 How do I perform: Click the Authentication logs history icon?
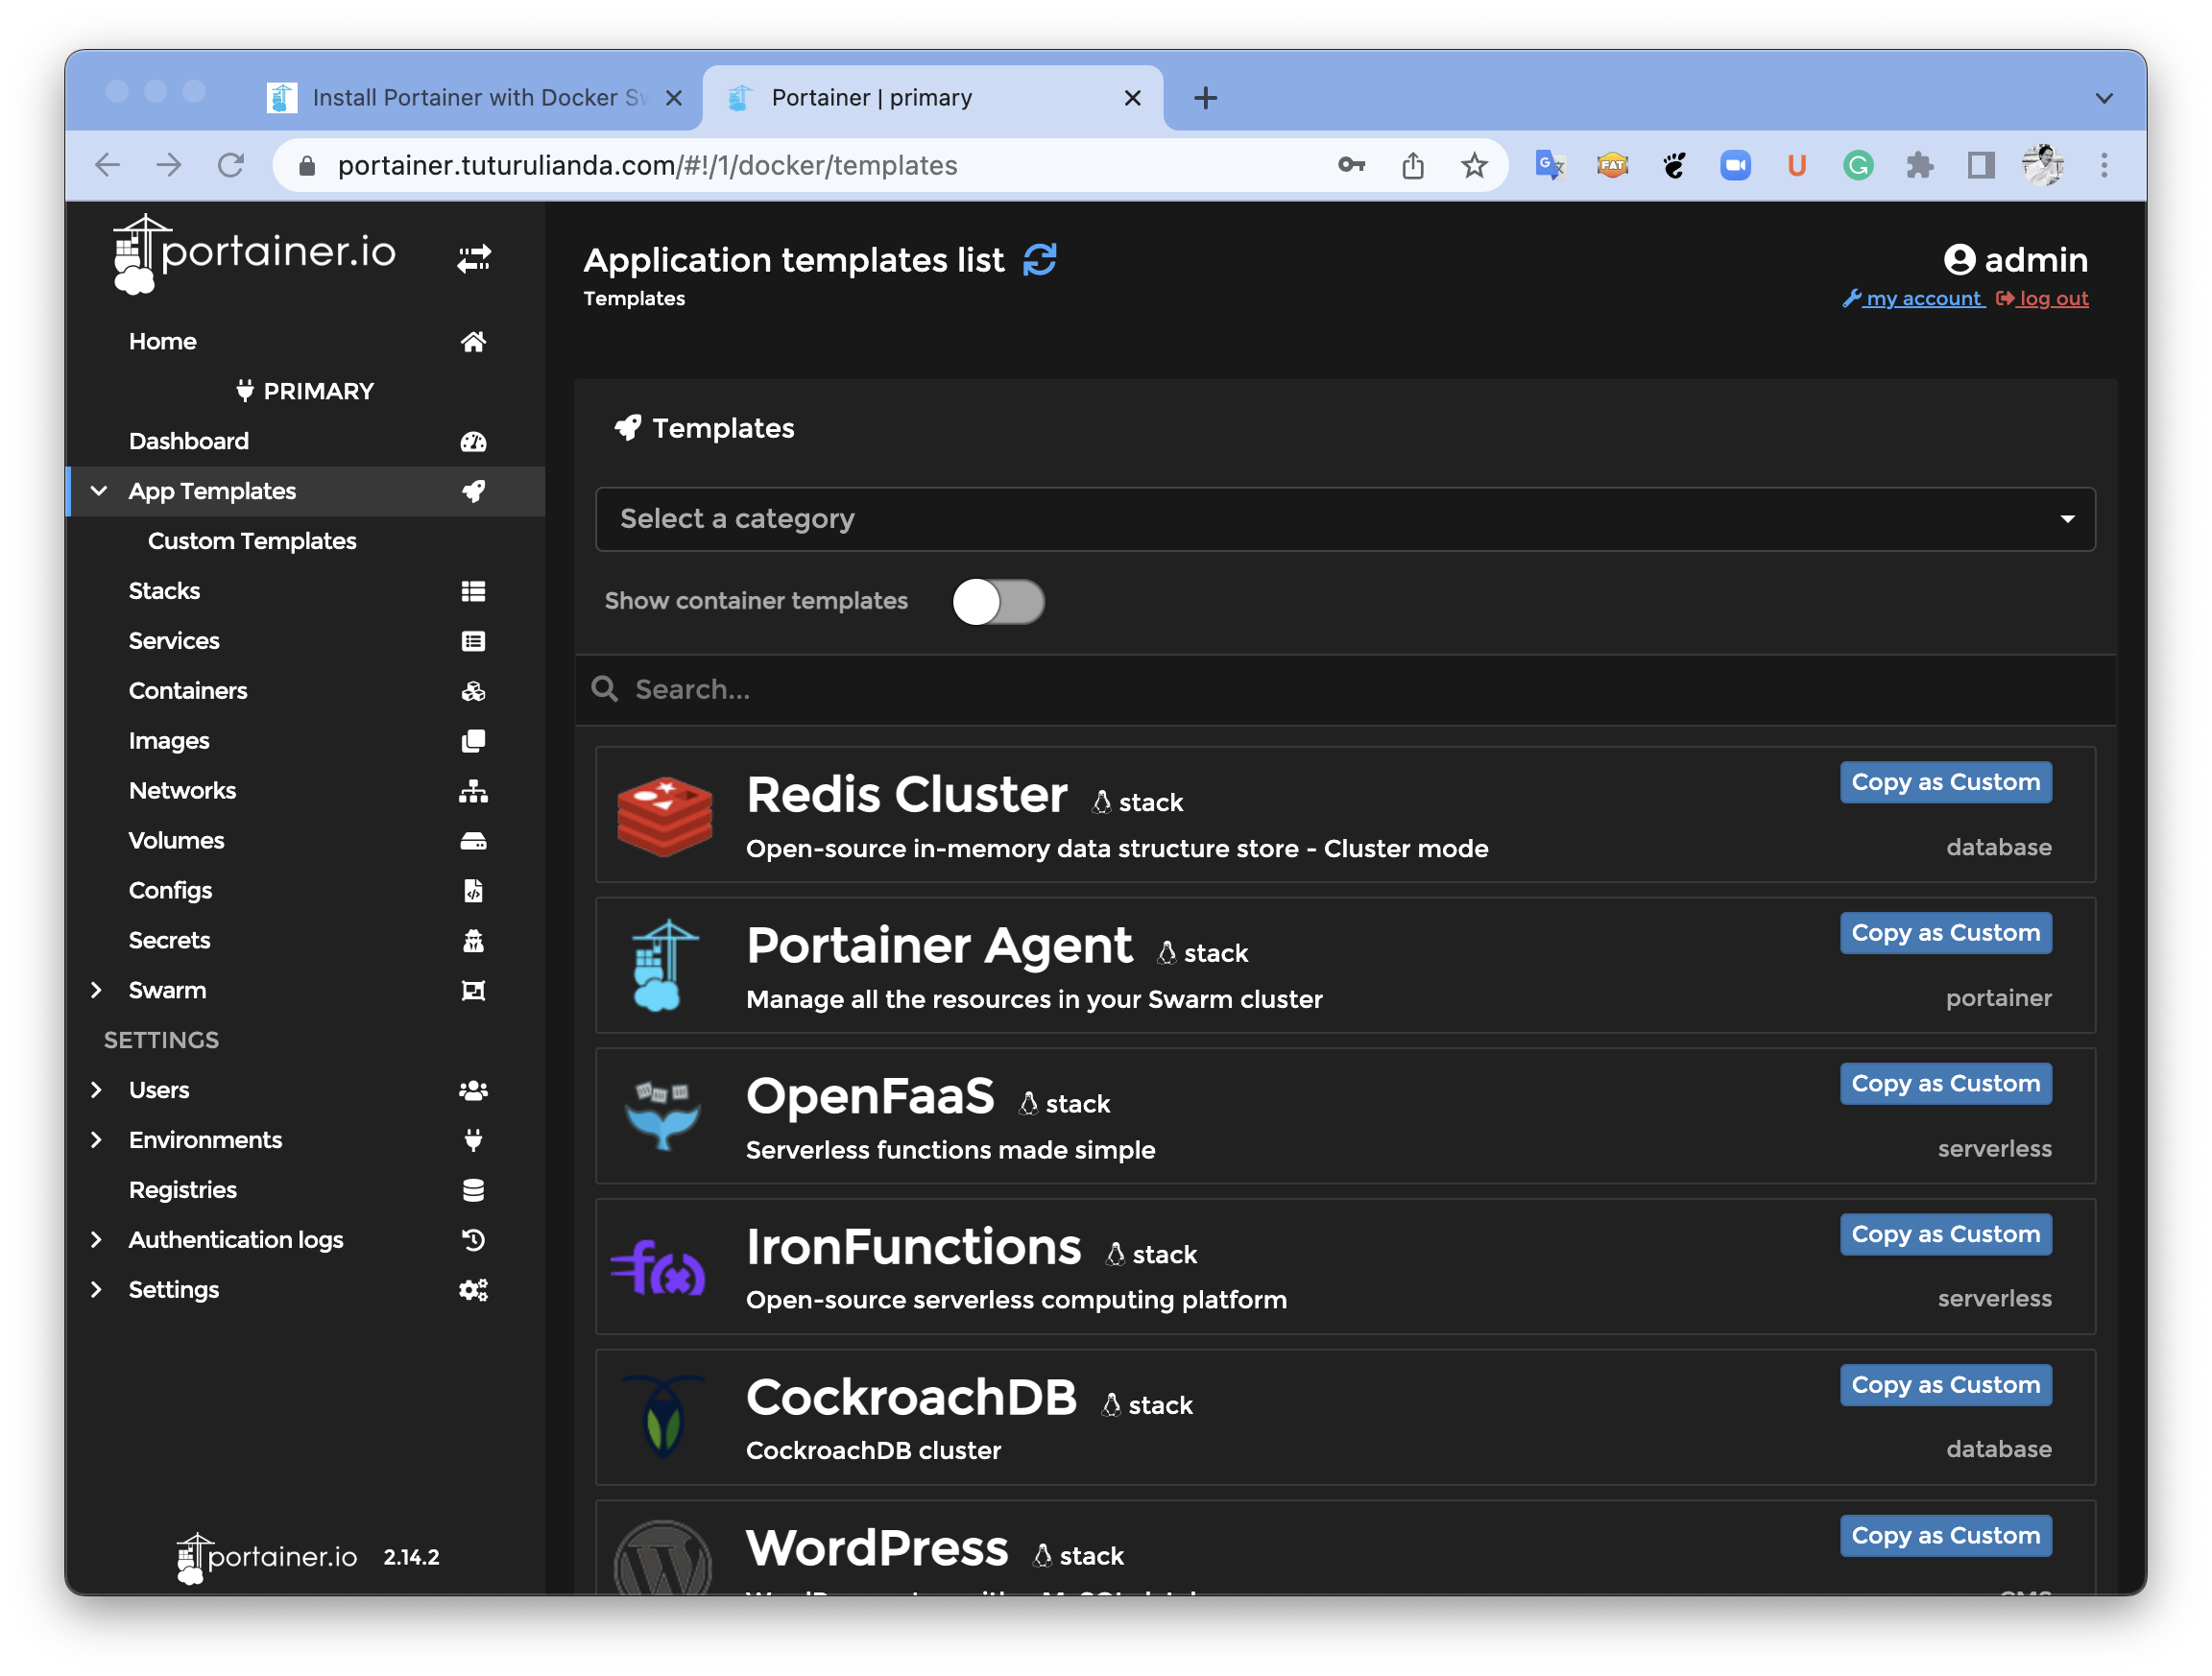pyautogui.click(x=473, y=1240)
